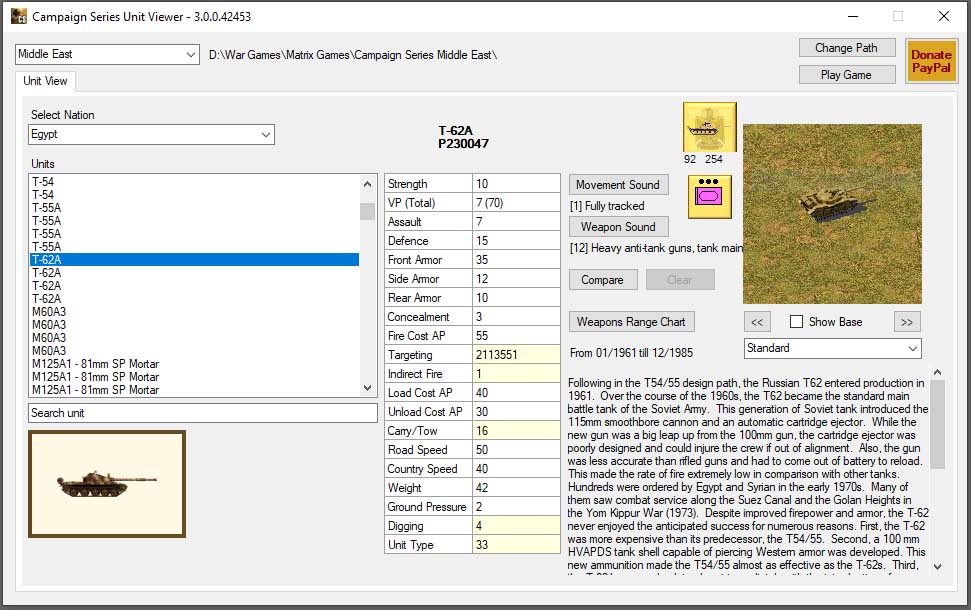Screen dimensions: 971x610
Task: Minimize the Unit Viewer window
Action: point(853,16)
